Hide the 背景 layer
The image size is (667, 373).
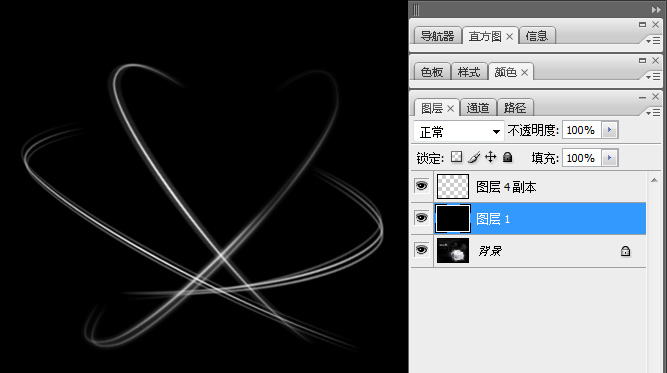[422, 250]
